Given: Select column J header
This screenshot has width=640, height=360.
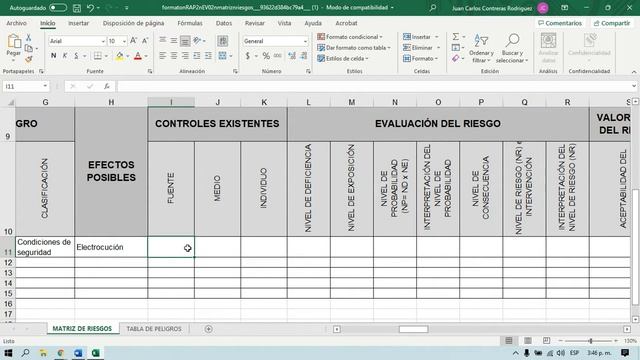Looking at the screenshot, I should (218, 102).
